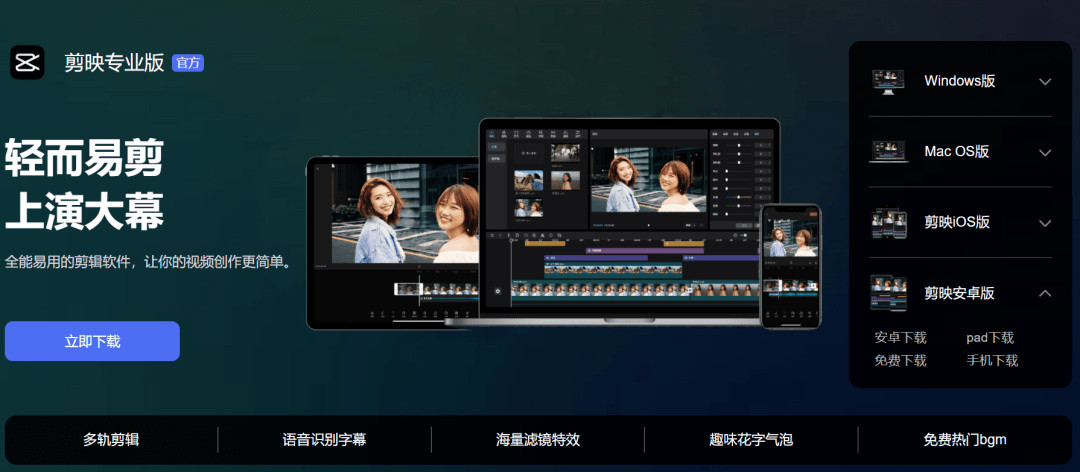Expand the Mac OS版 chevron
Image resolution: width=1080 pixels, height=472 pixels.
click(1045, 152)
